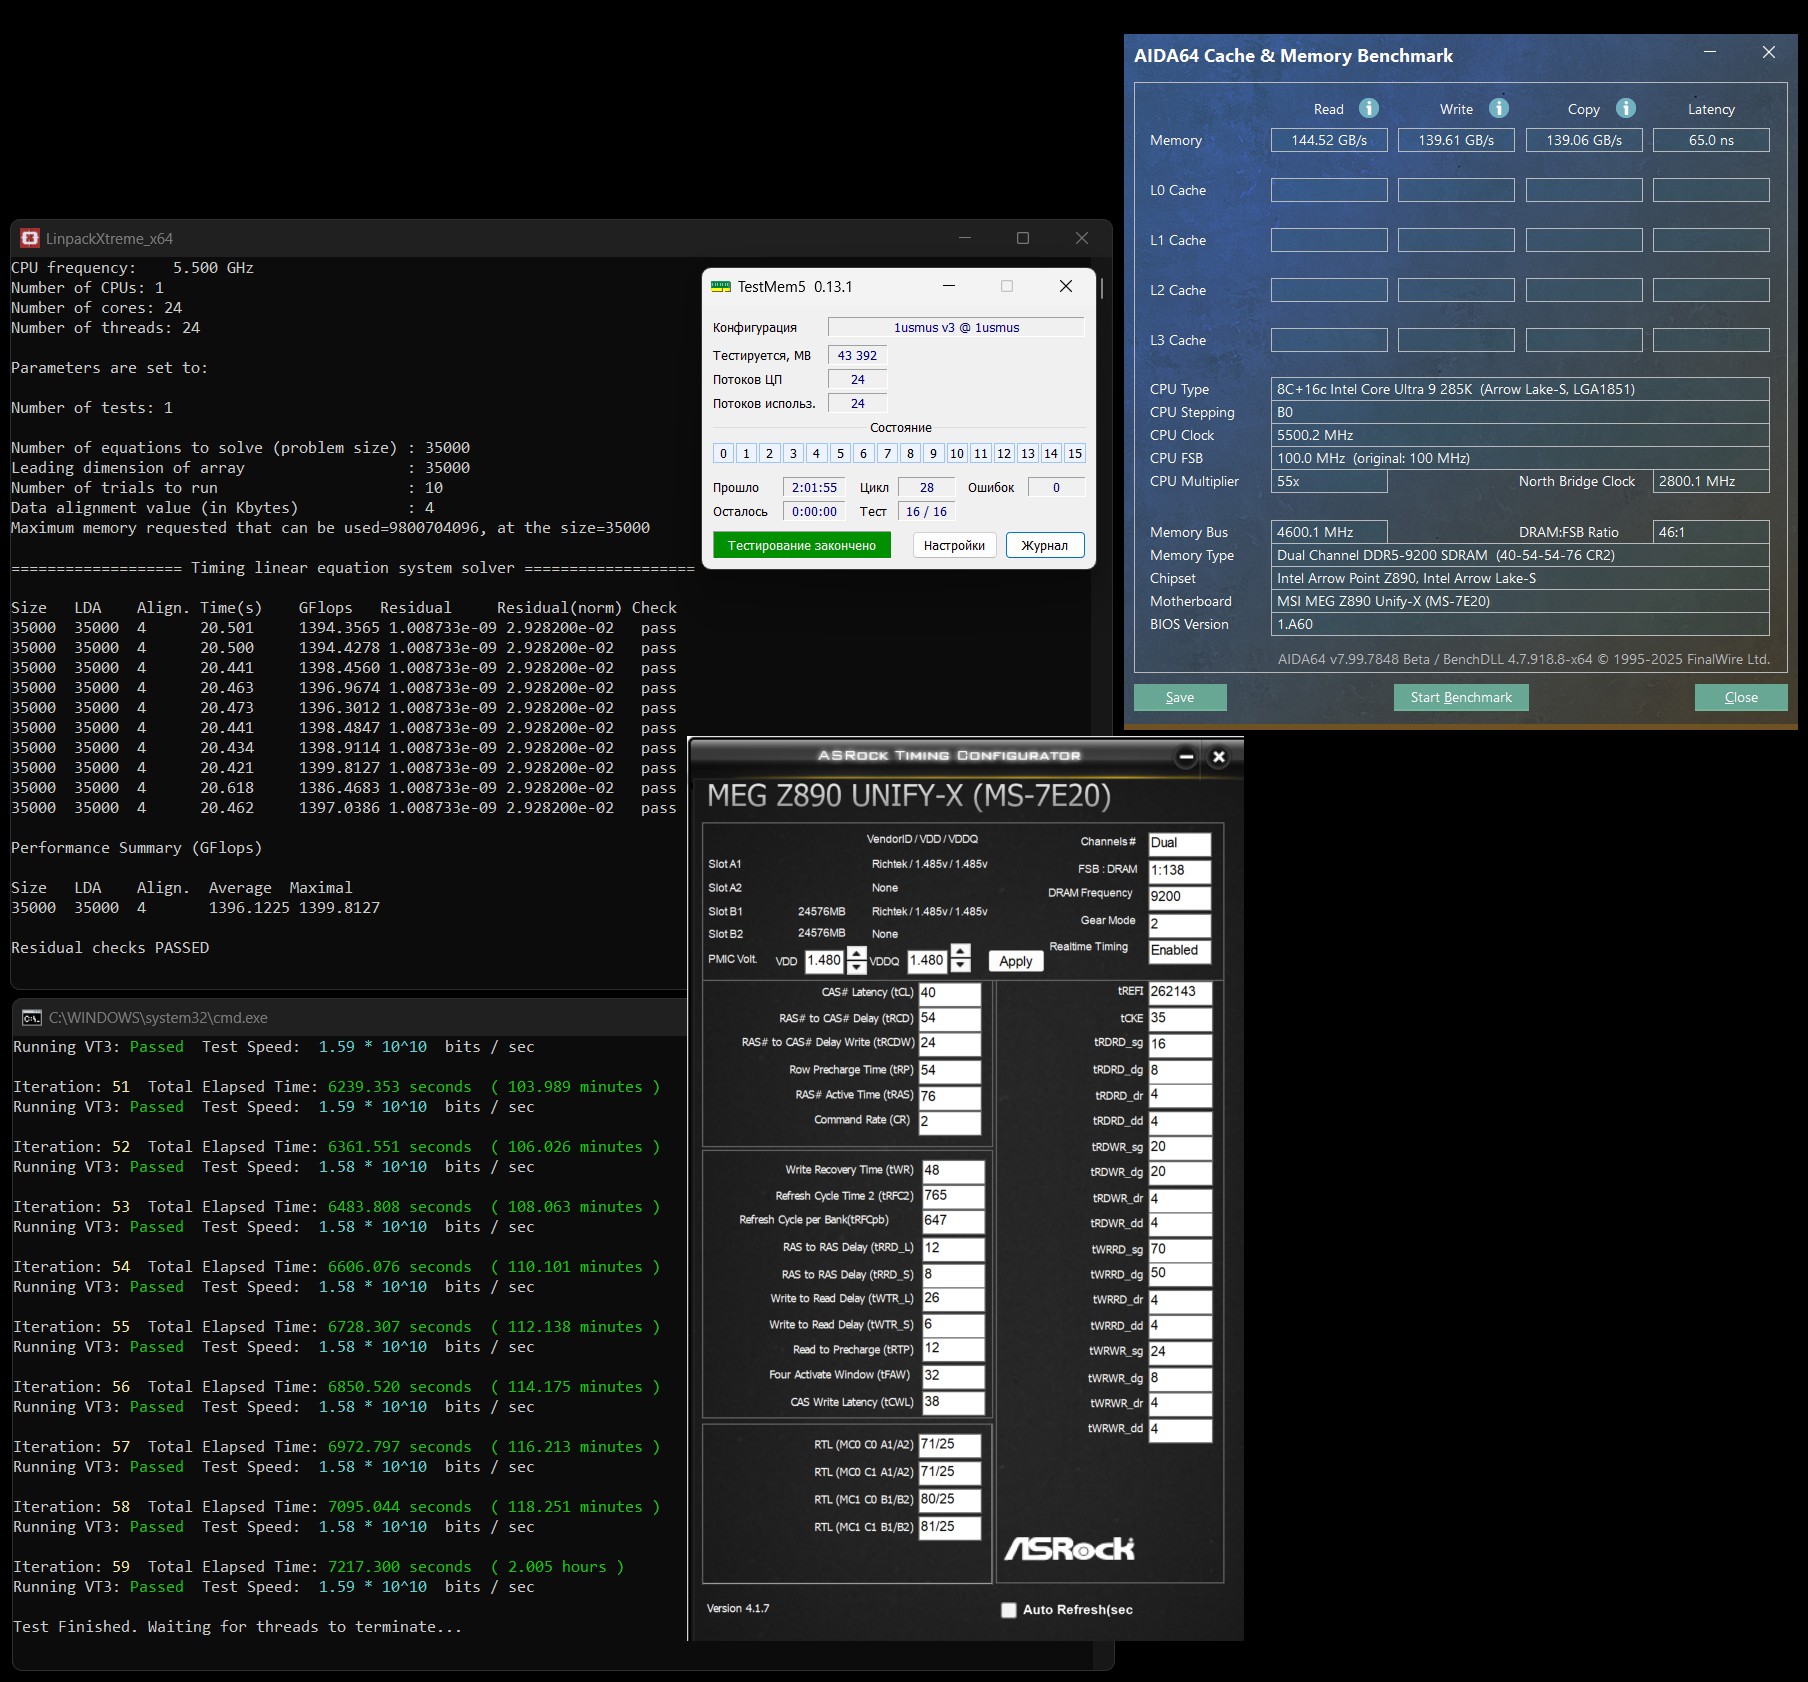Click the TestMem5 title bar icon

pyautogui.click(x=720, y=287)
